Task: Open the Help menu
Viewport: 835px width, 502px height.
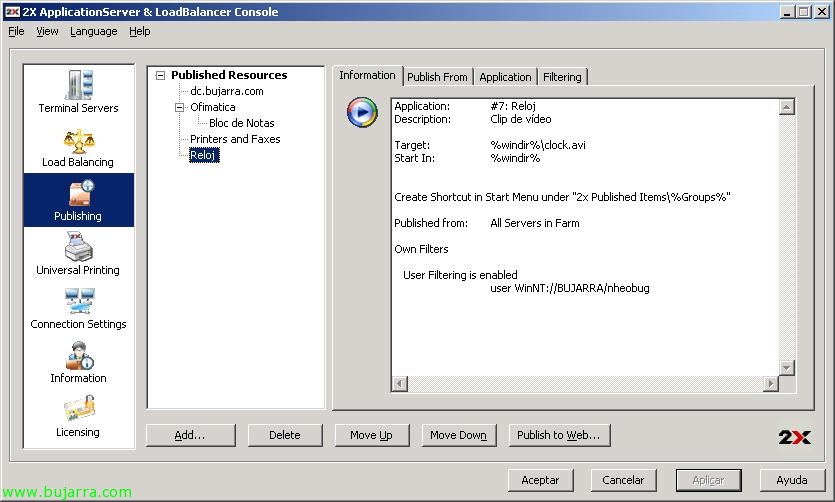Action: pyautogui.click(x=140, y=31)
